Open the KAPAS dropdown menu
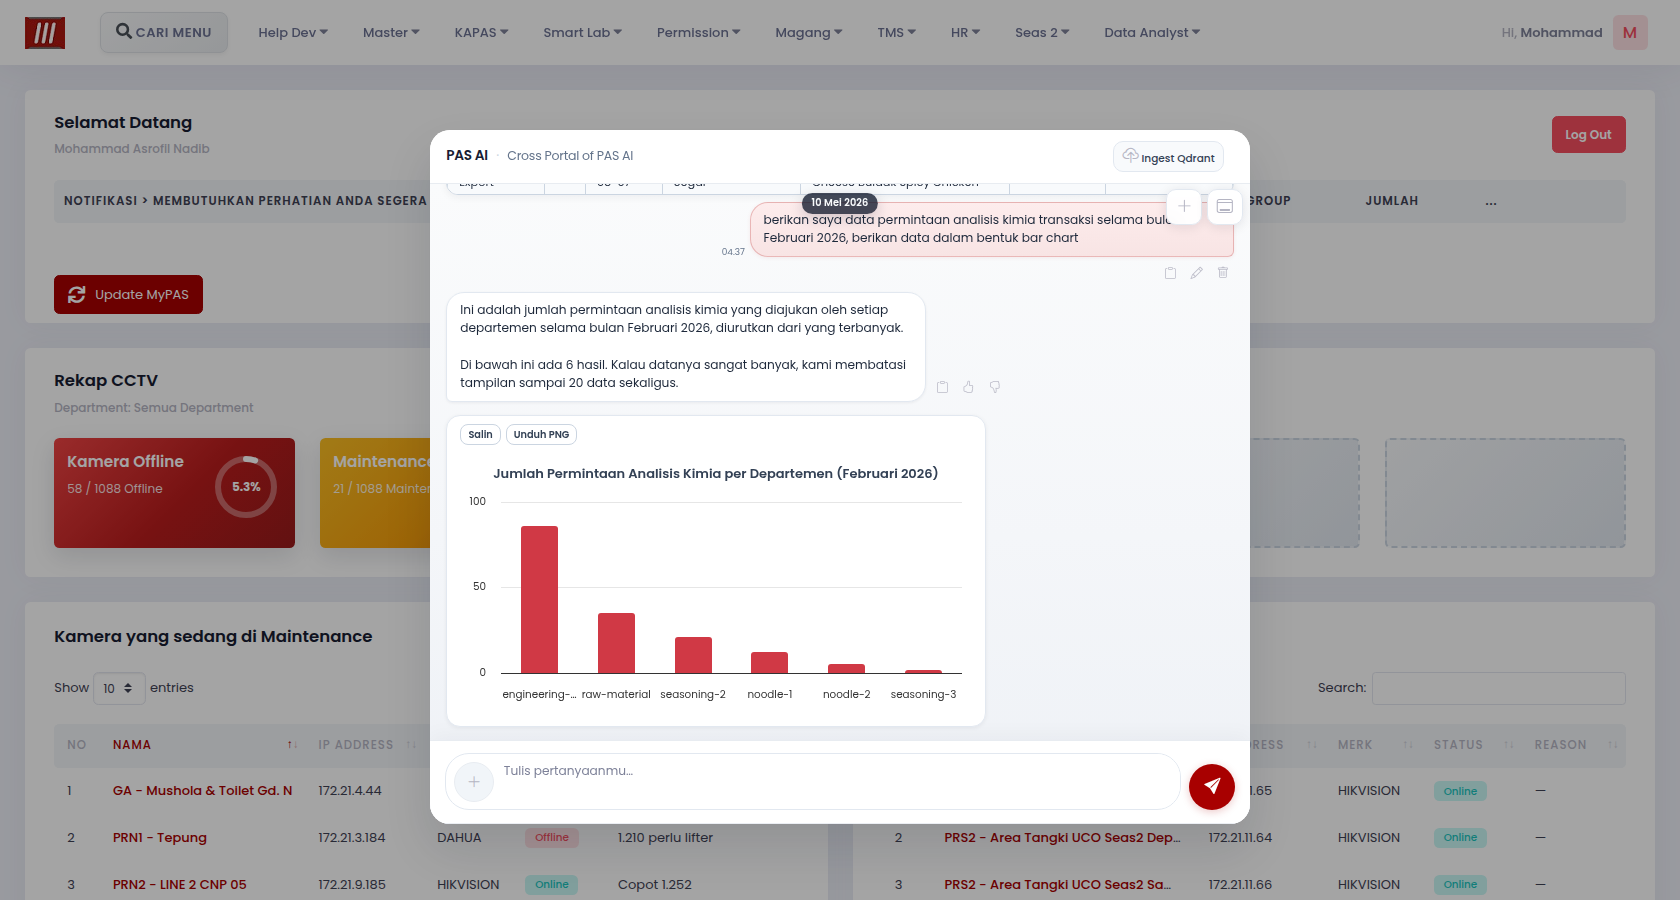The width and height of the screenshot is (1680, 900). (481, 33)
